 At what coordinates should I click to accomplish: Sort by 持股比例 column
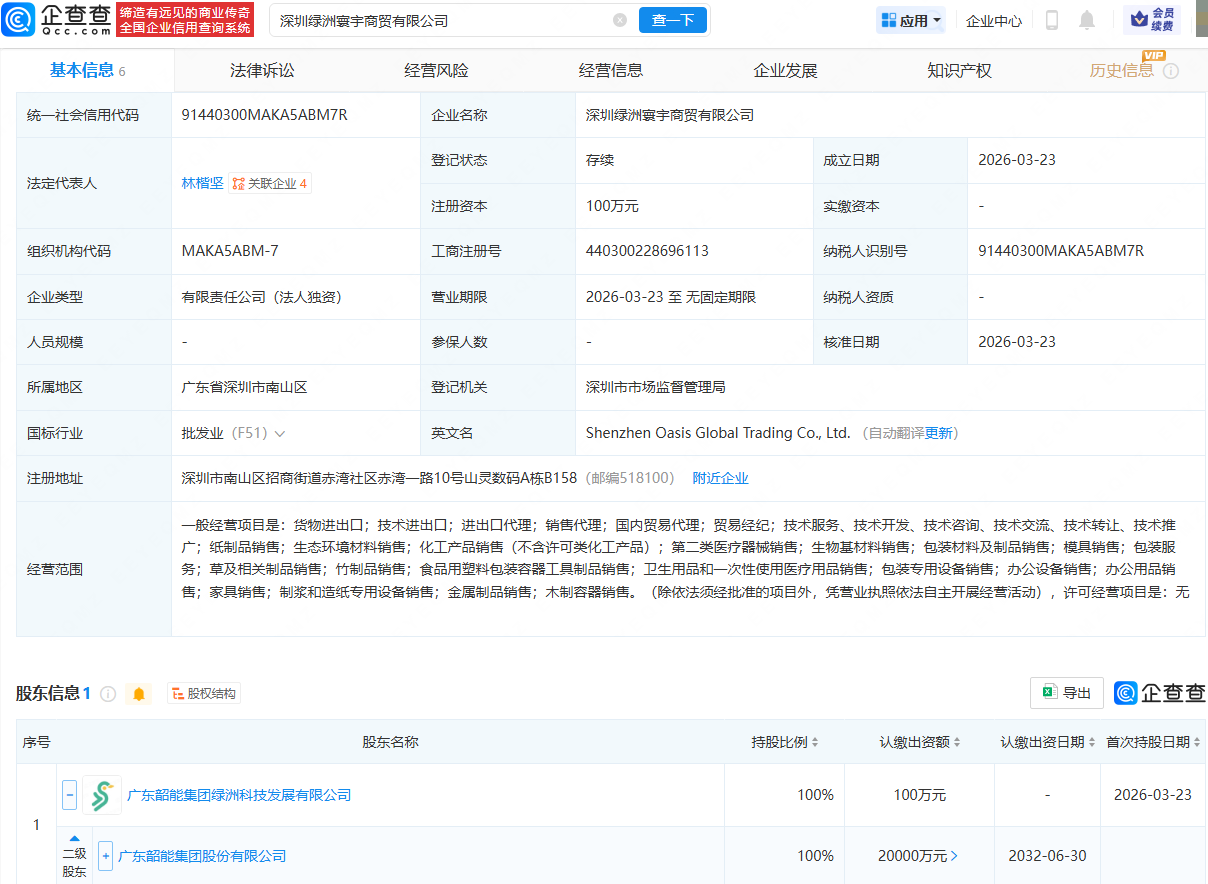tap(785, 742)
